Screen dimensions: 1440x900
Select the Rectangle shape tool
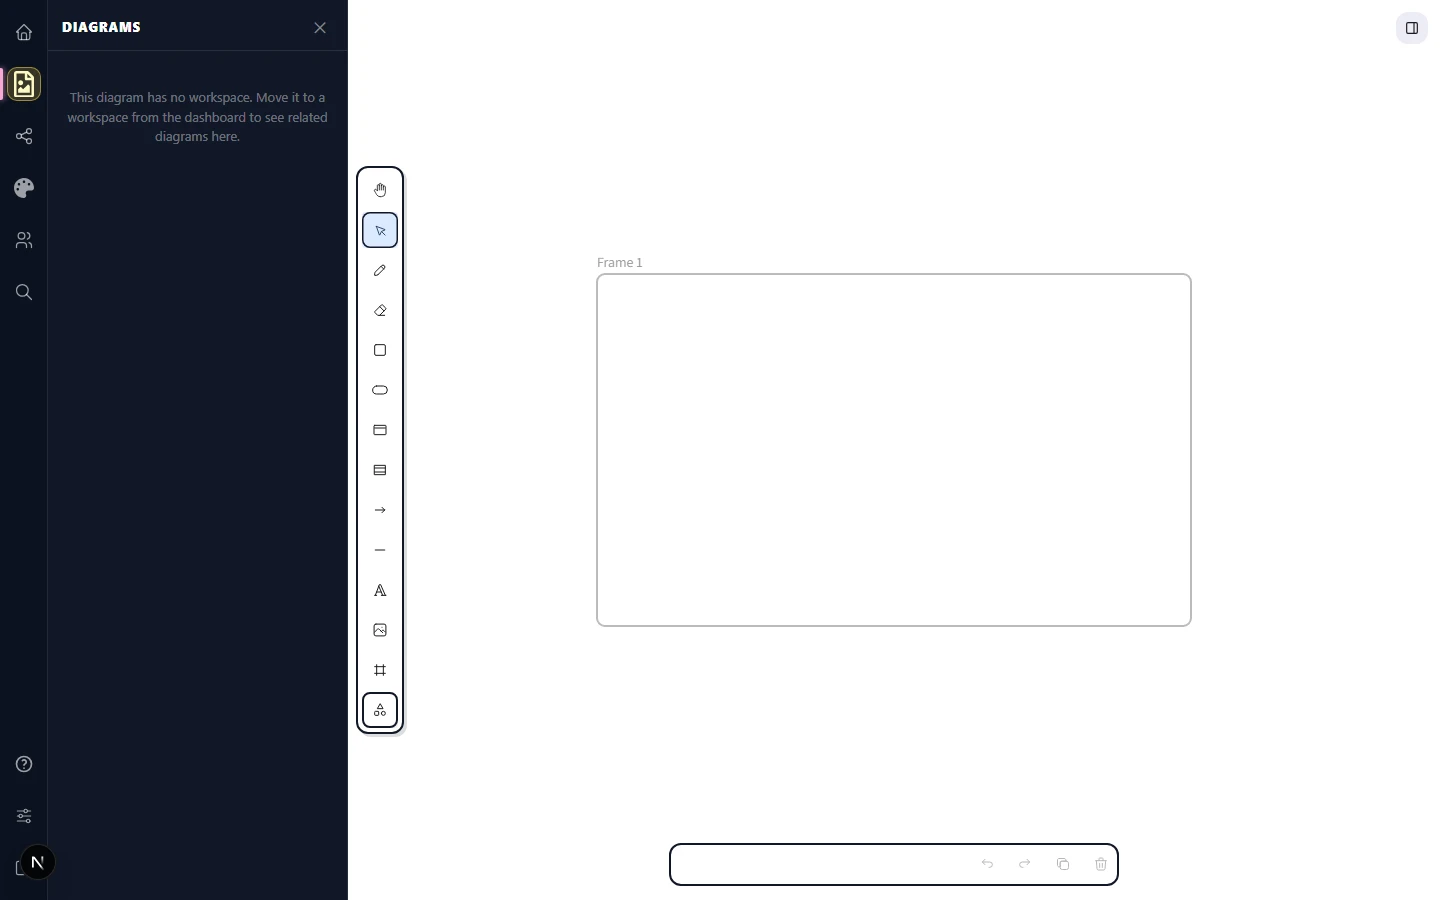380,350
